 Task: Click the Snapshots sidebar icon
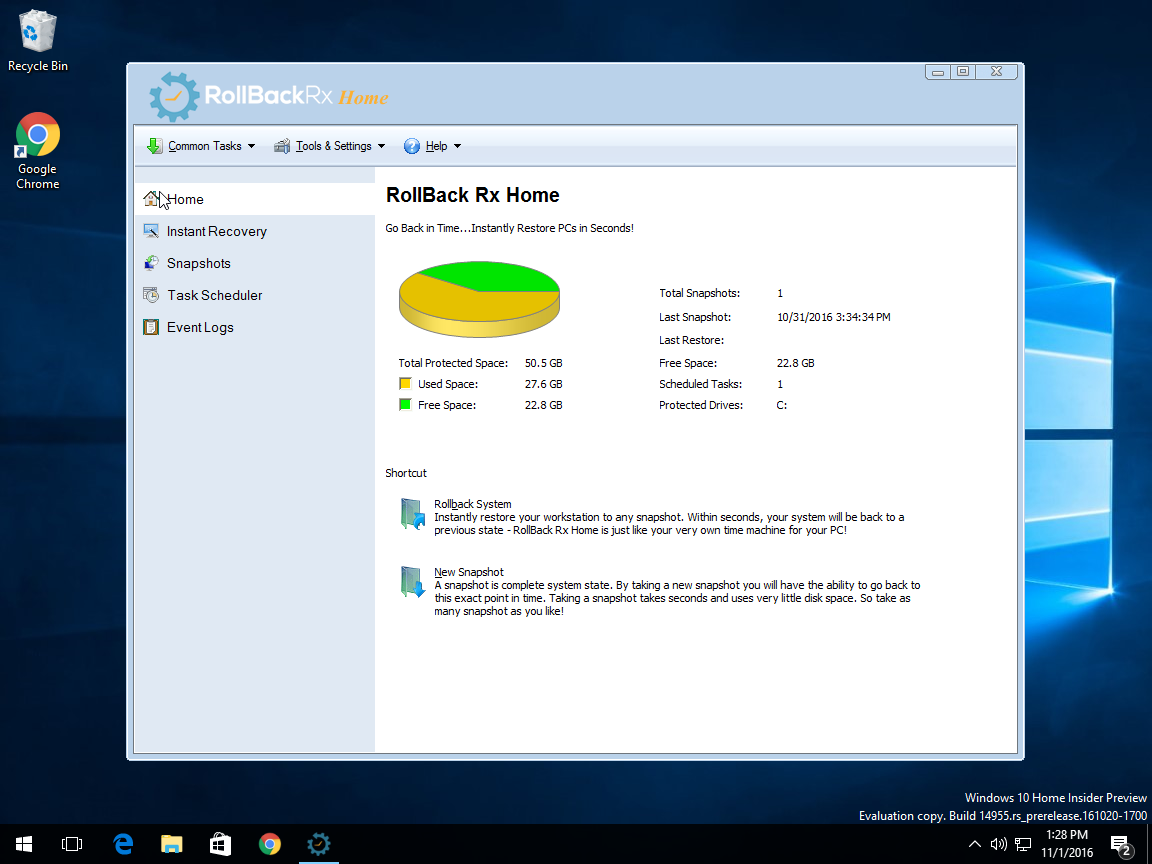coord(151,263)
